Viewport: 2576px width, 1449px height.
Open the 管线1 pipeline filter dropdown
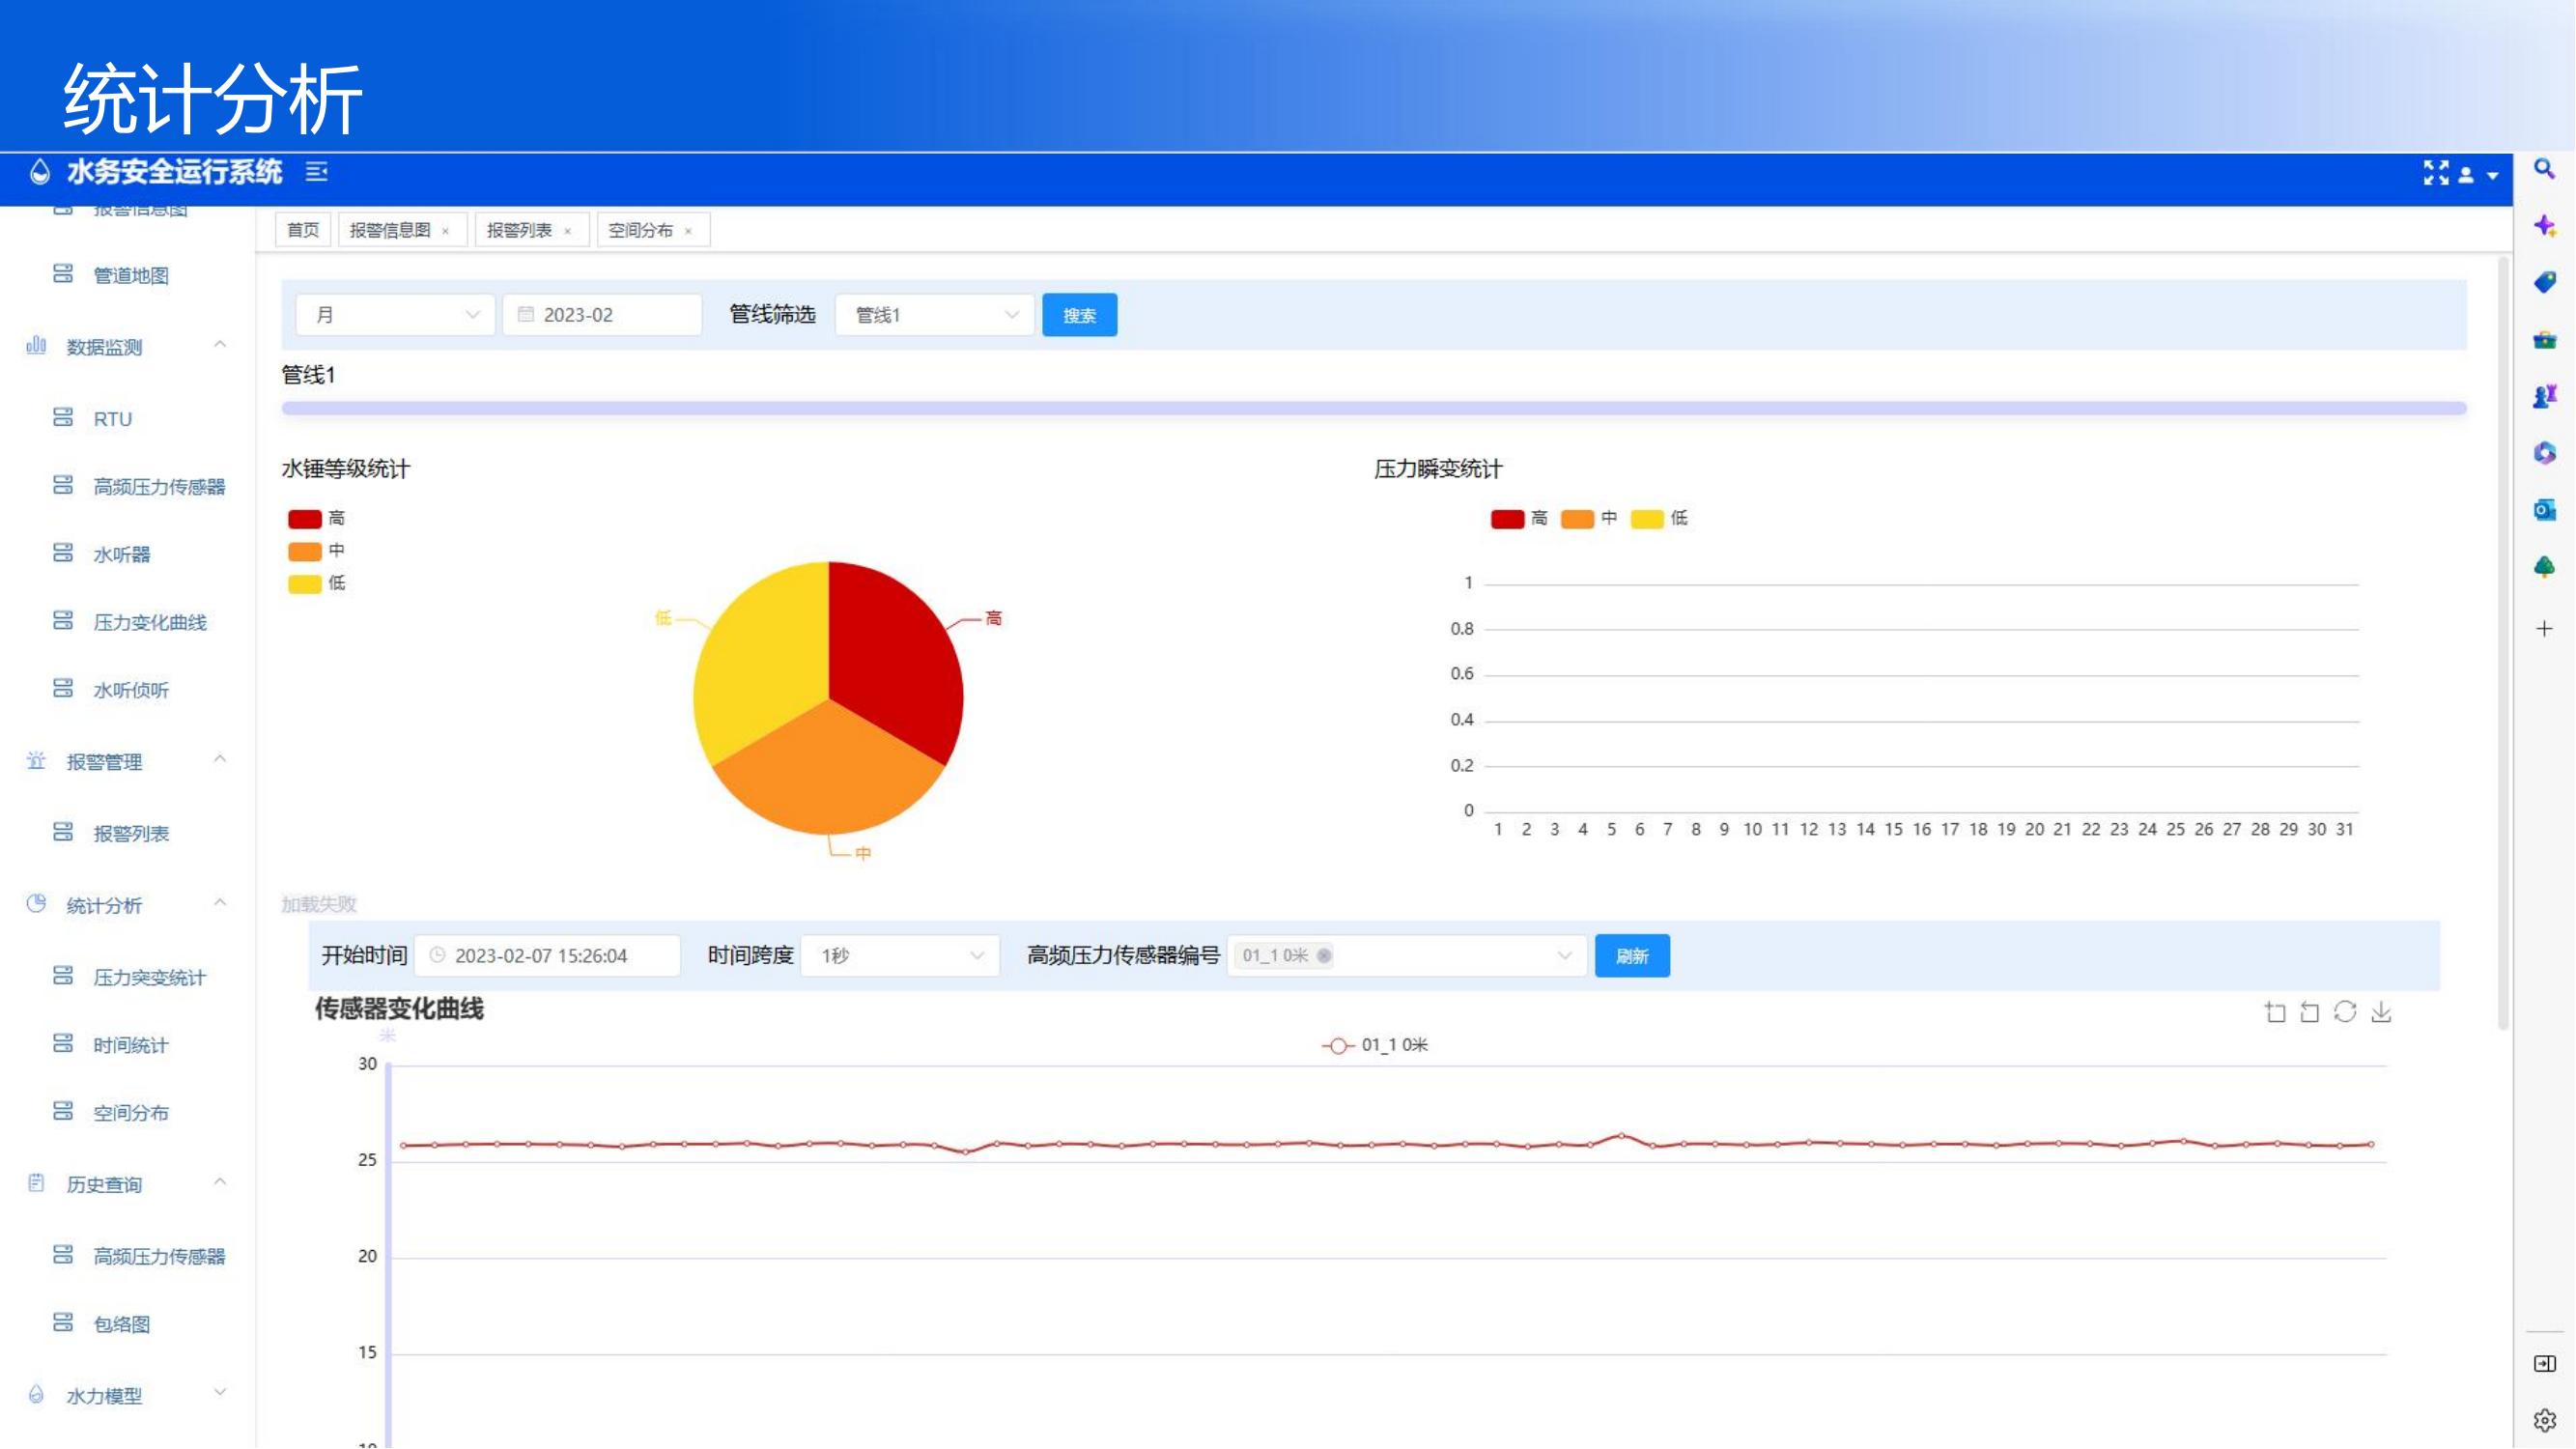coord(934,315)
